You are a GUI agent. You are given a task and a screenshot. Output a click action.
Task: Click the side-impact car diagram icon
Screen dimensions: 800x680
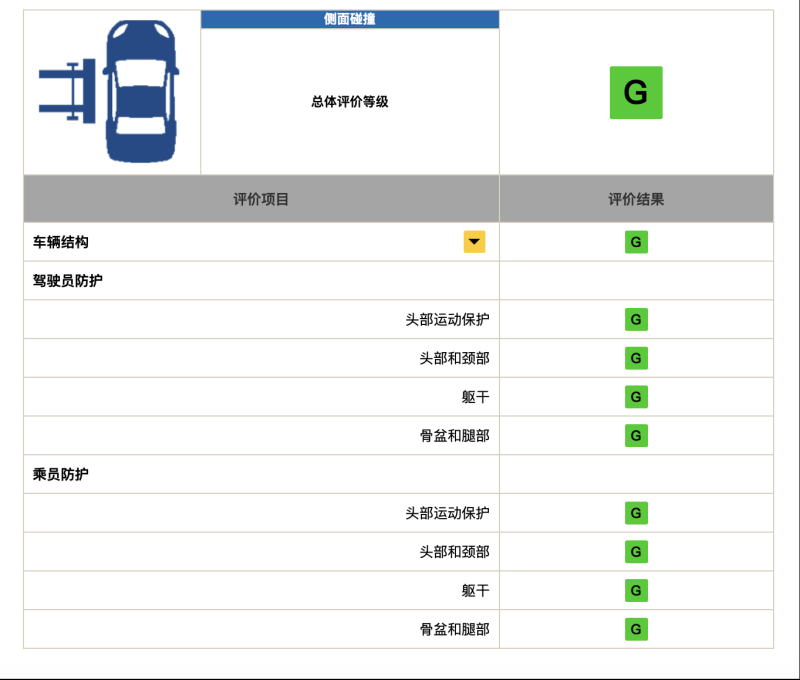pyautogui.click(x=109, y=92)
